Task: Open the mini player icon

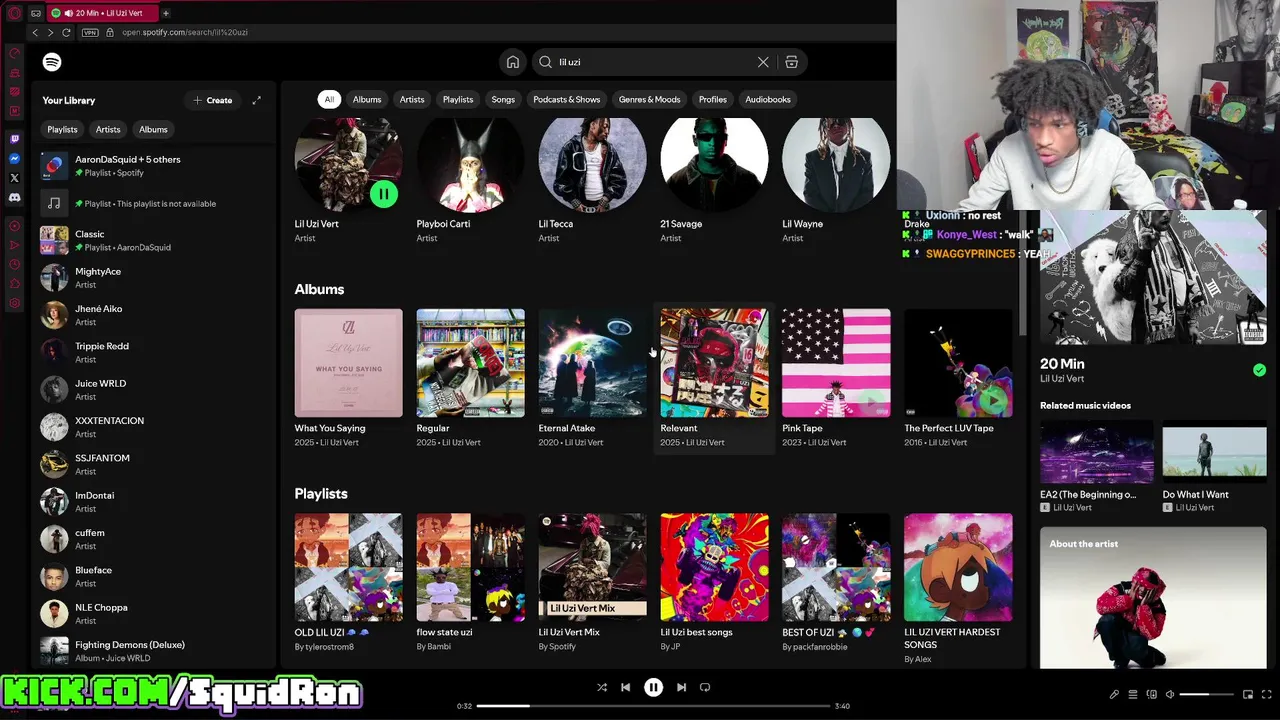Action: click(x=1248, y=694)
